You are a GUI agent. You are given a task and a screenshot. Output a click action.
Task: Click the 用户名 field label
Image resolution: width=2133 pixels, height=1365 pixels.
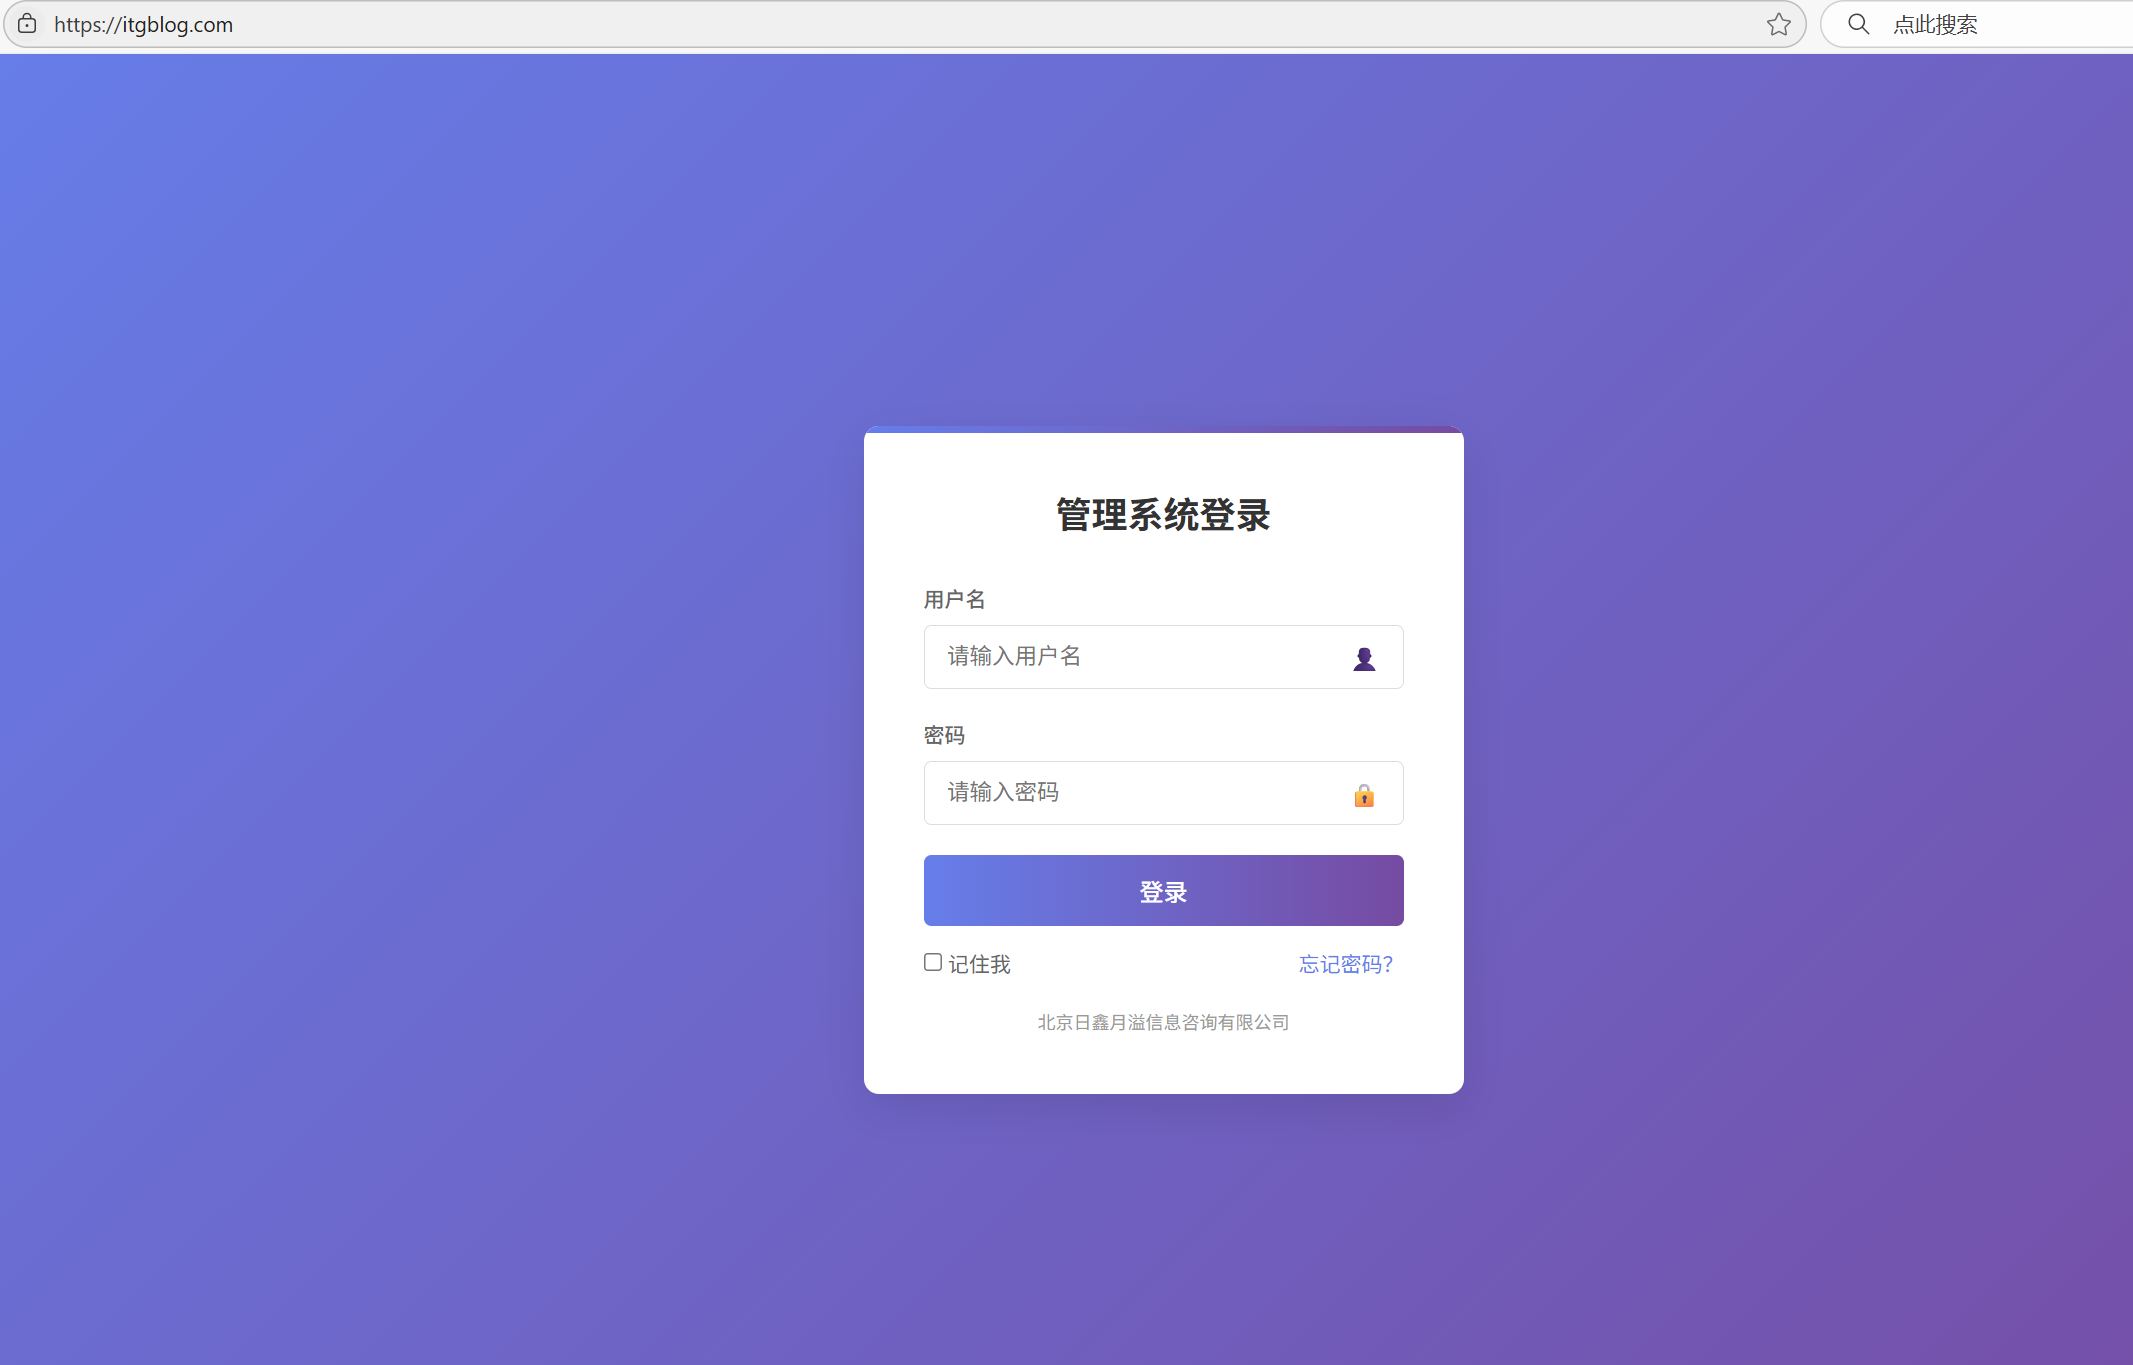pyautogui.click(x=954, y=599)
